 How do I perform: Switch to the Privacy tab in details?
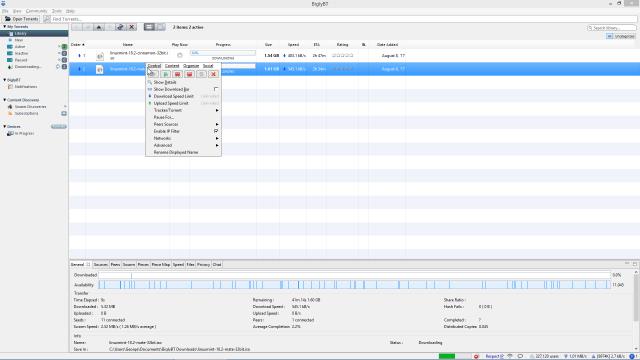(203, 264)
